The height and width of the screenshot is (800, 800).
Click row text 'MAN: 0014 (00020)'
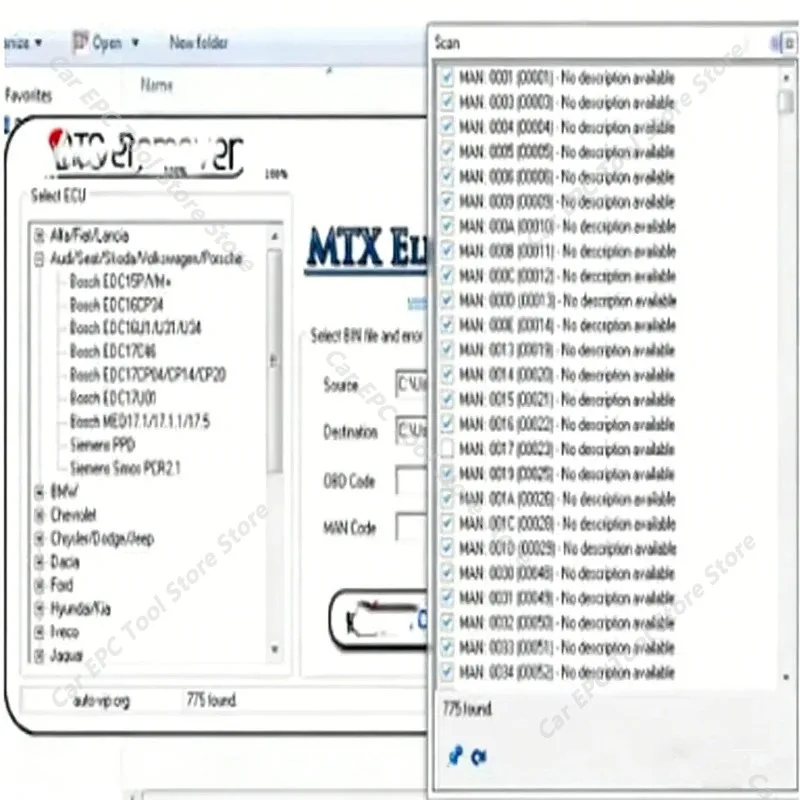(507, 375)
